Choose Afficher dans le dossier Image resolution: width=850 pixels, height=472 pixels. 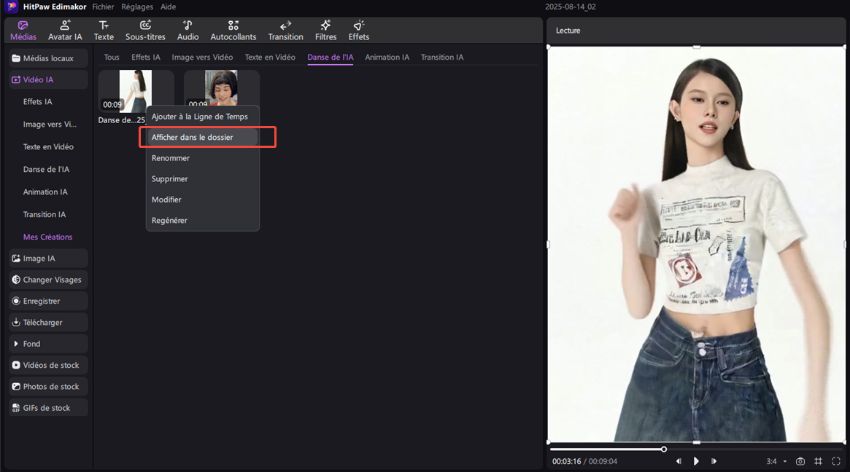pyautogui.click(x=203, y=137)
